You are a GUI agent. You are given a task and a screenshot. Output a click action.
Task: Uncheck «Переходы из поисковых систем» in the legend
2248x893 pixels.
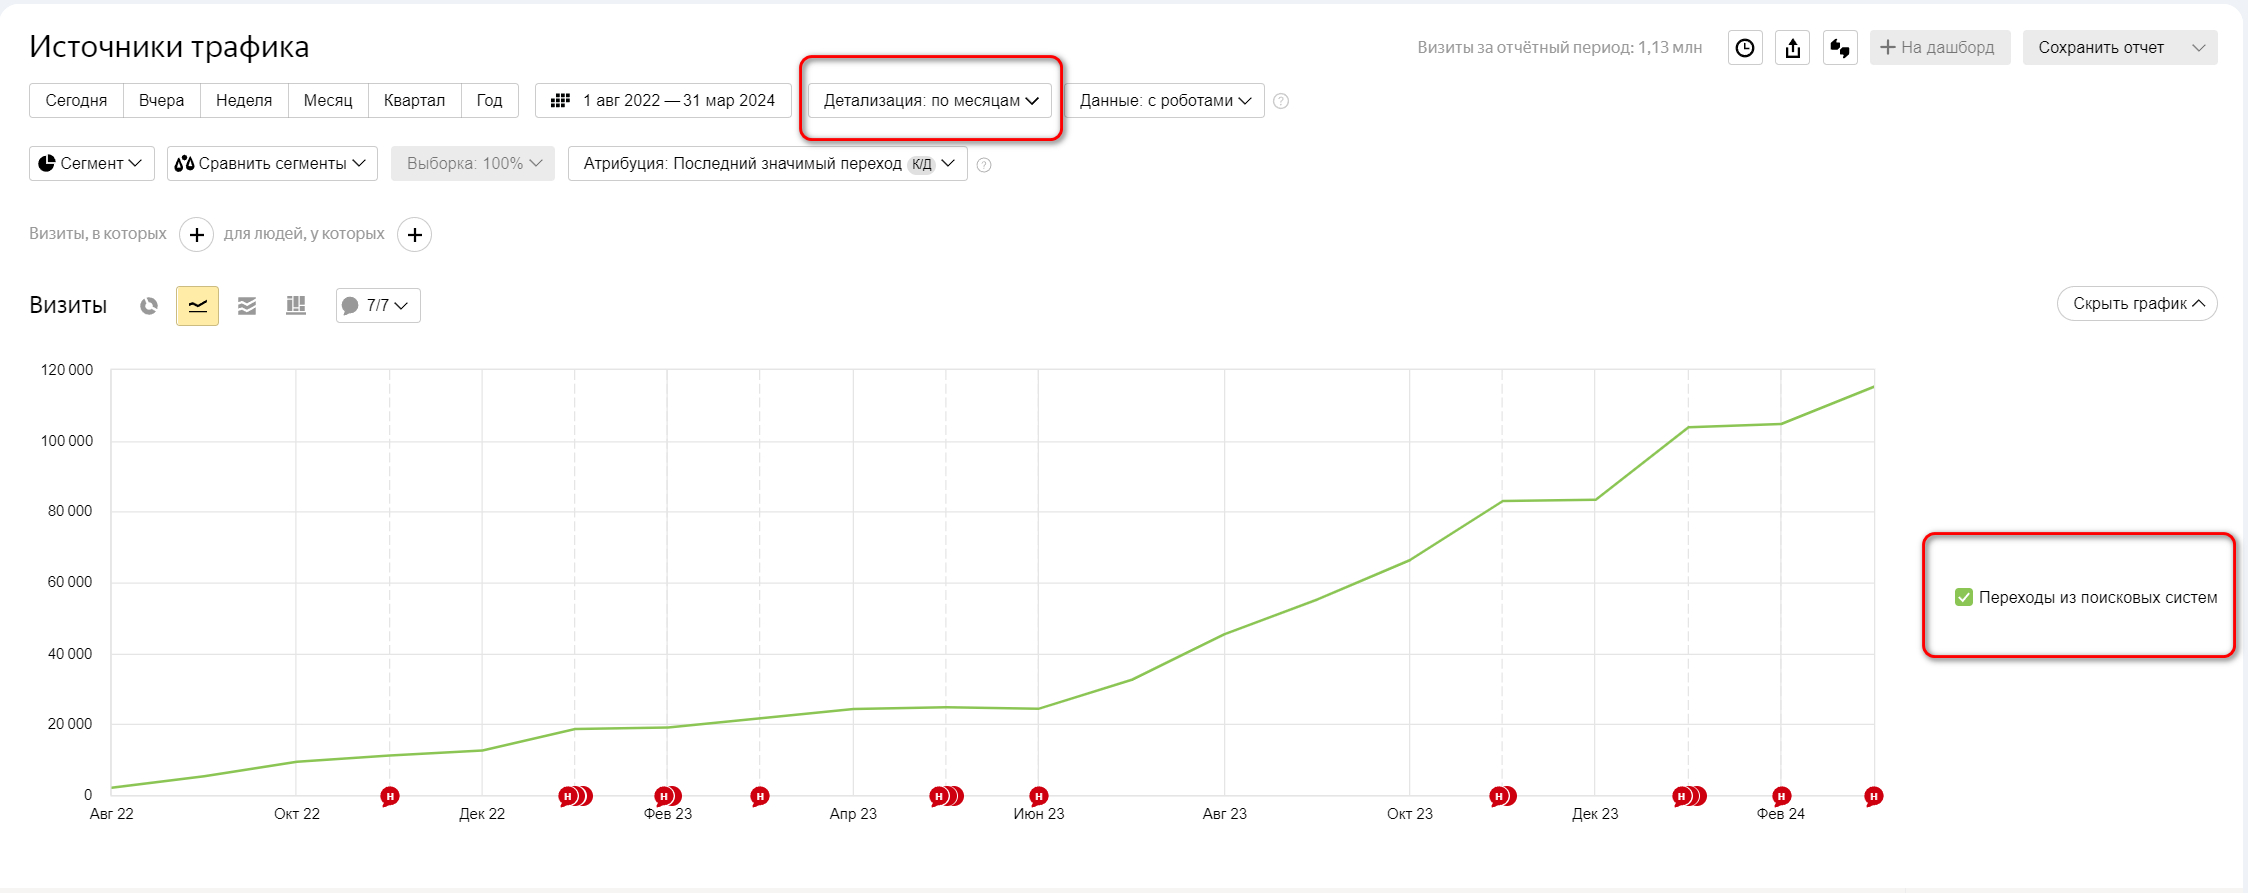coord(1964,598)
